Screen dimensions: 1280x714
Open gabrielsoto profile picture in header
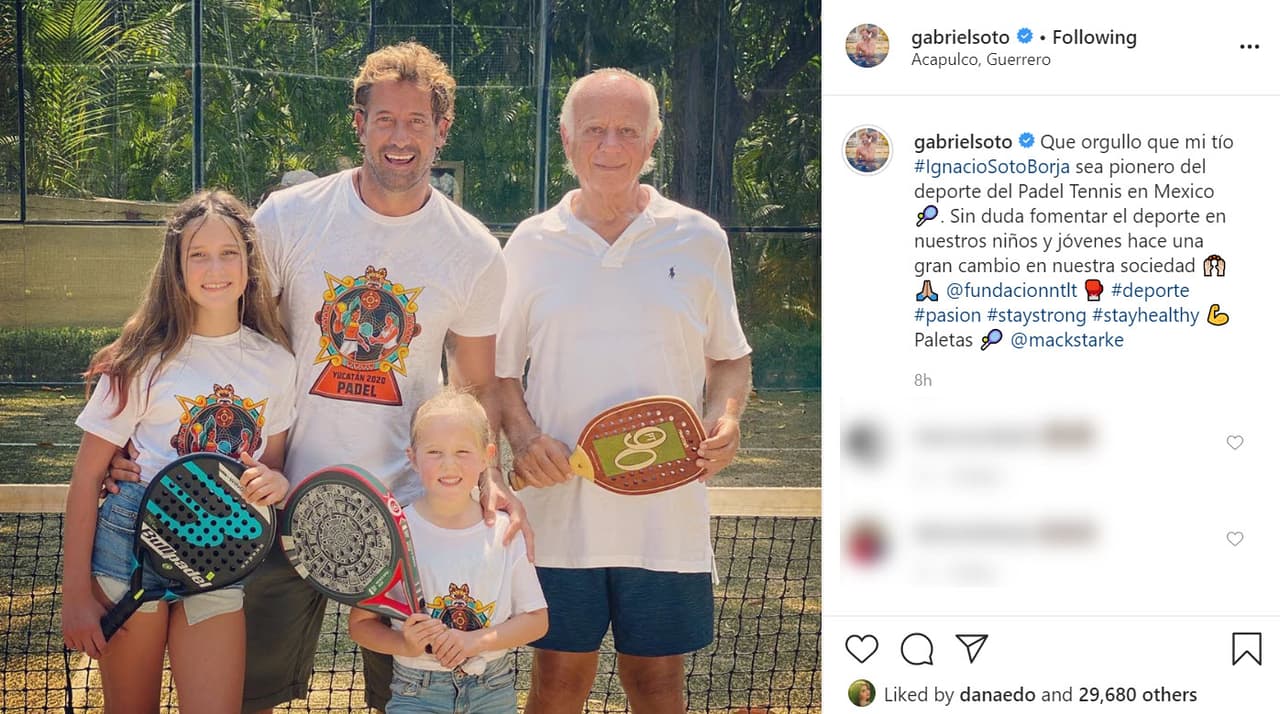click(867, 46)
